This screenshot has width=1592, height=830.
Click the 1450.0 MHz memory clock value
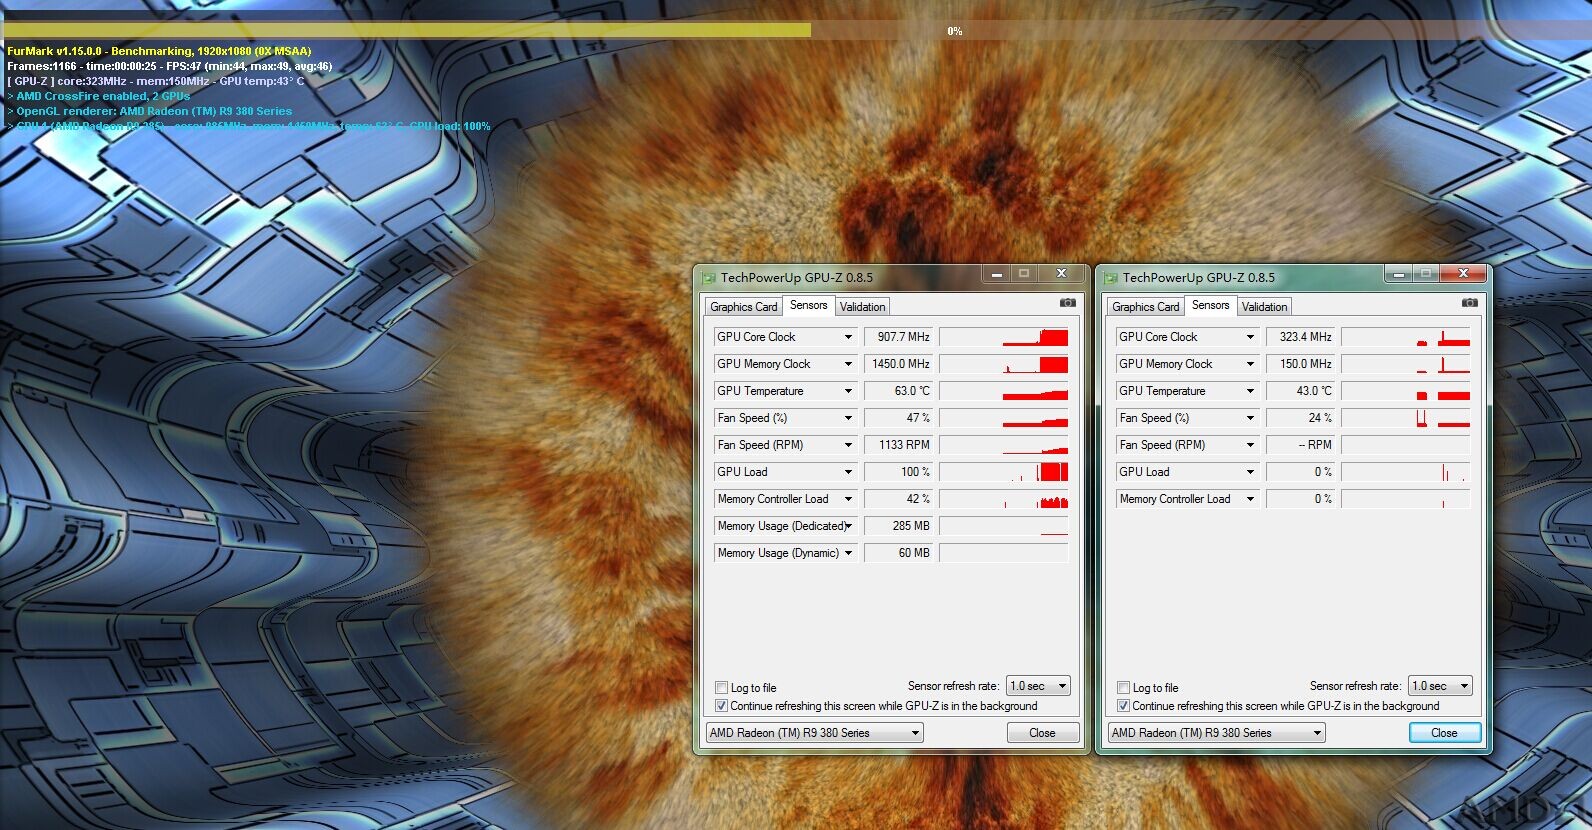point(898,364)
